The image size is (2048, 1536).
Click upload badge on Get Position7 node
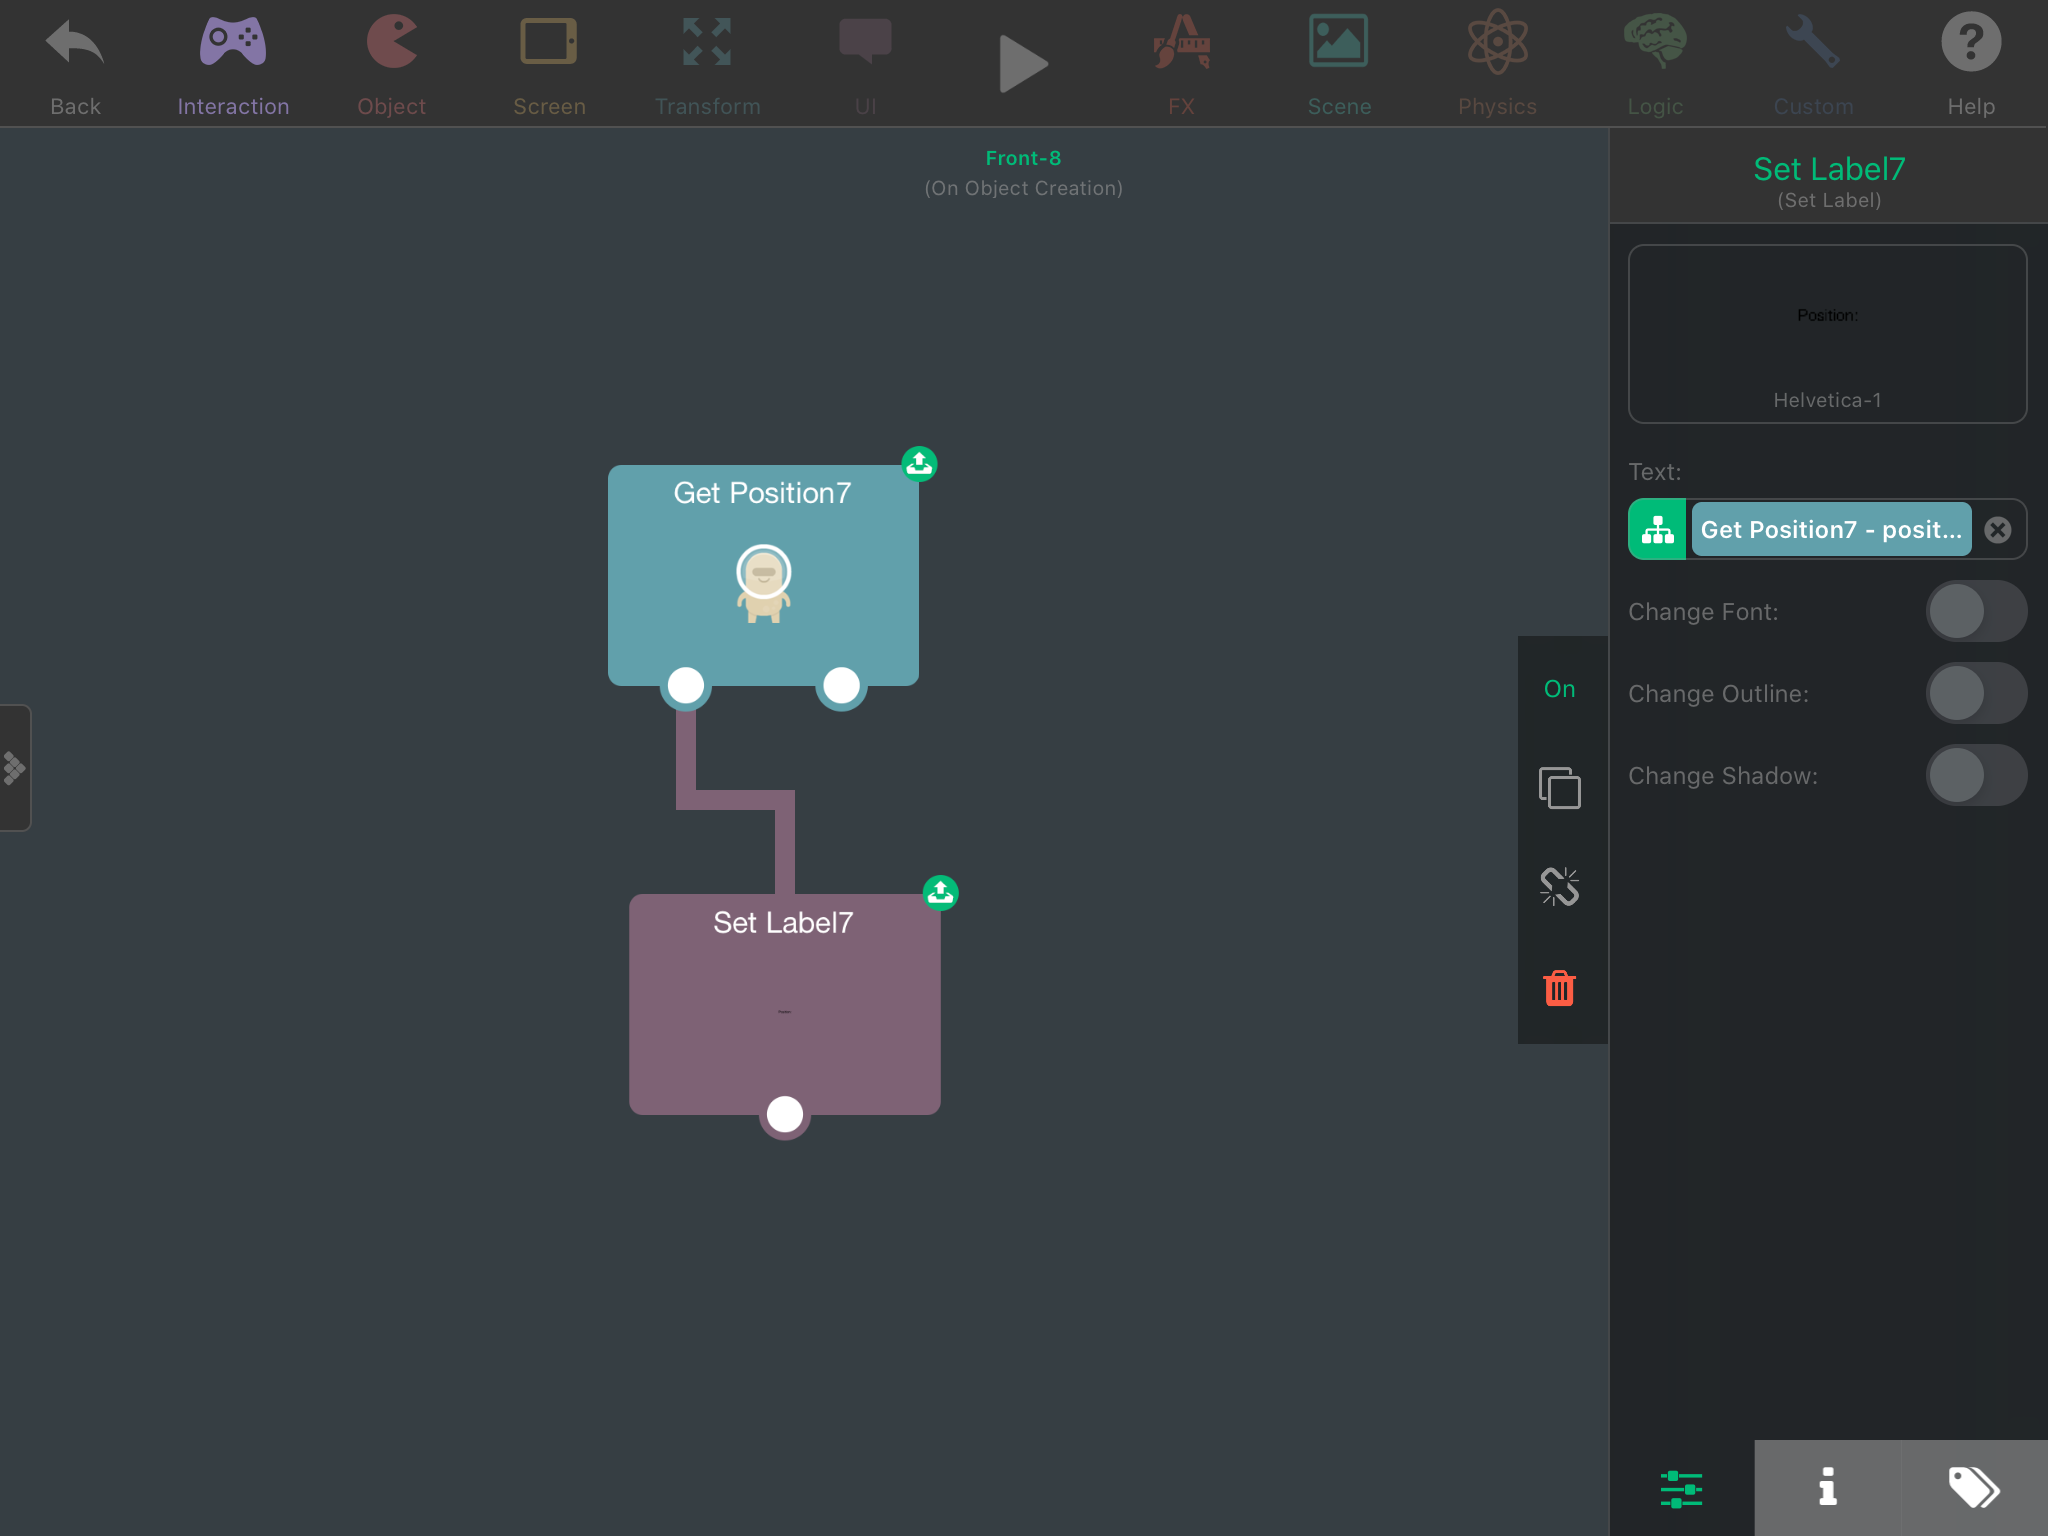click(919, 464)
